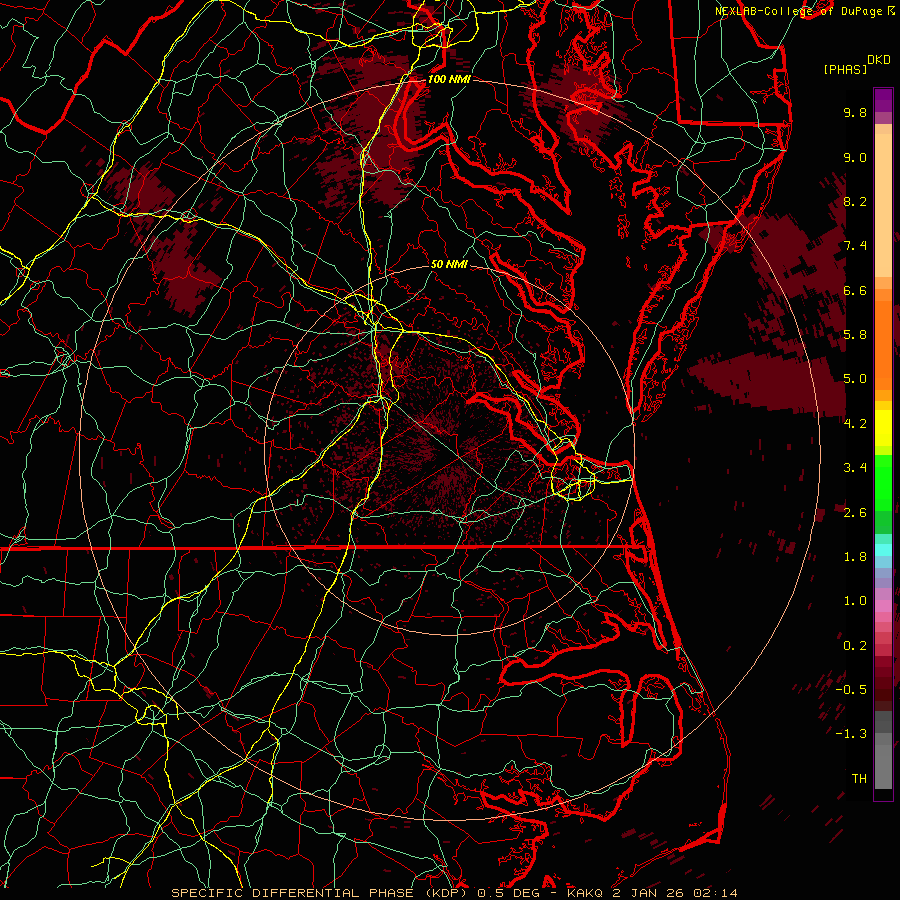Click the 5.8 scale value

click(855, 335)
